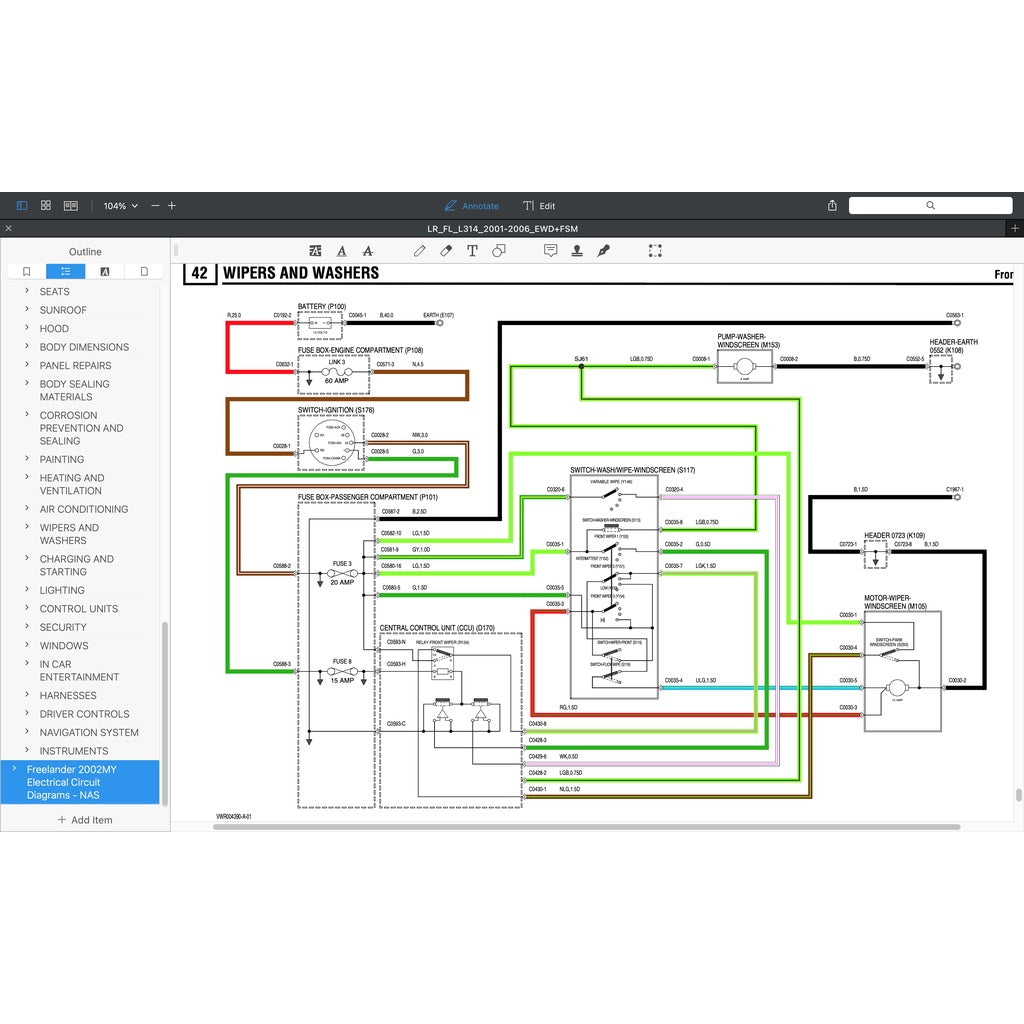The width and height of the screenshot is (1024, 1024).
Task: Select the stamp tool
Action: 577,251
